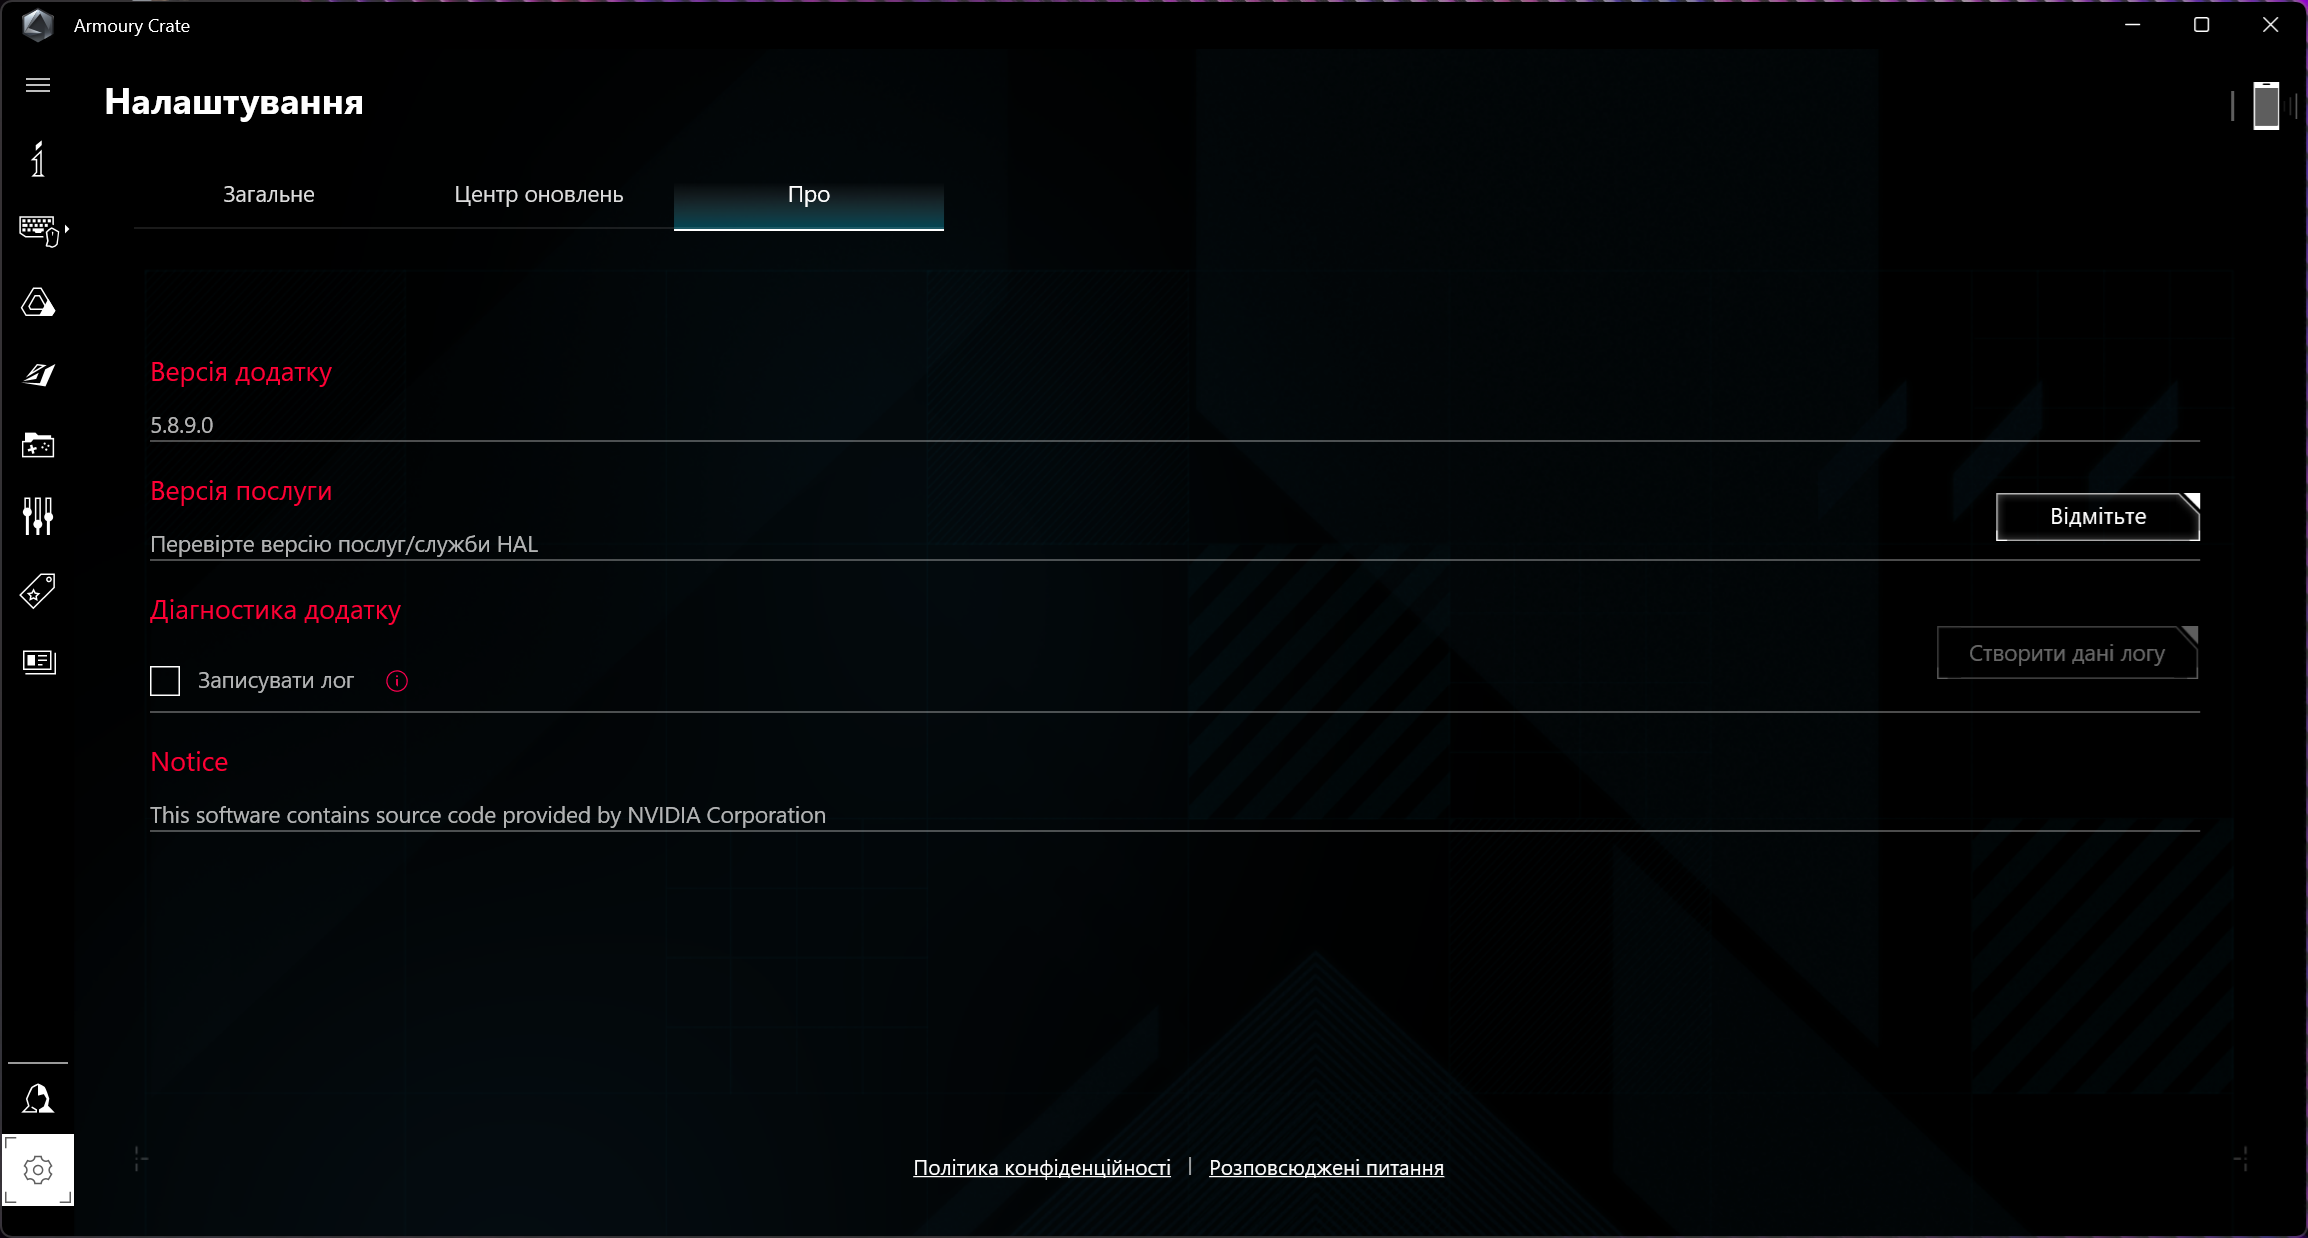Click the Відмітьте button
Viewport: 2308px width, 1238px height.
tap(2098, 517)
